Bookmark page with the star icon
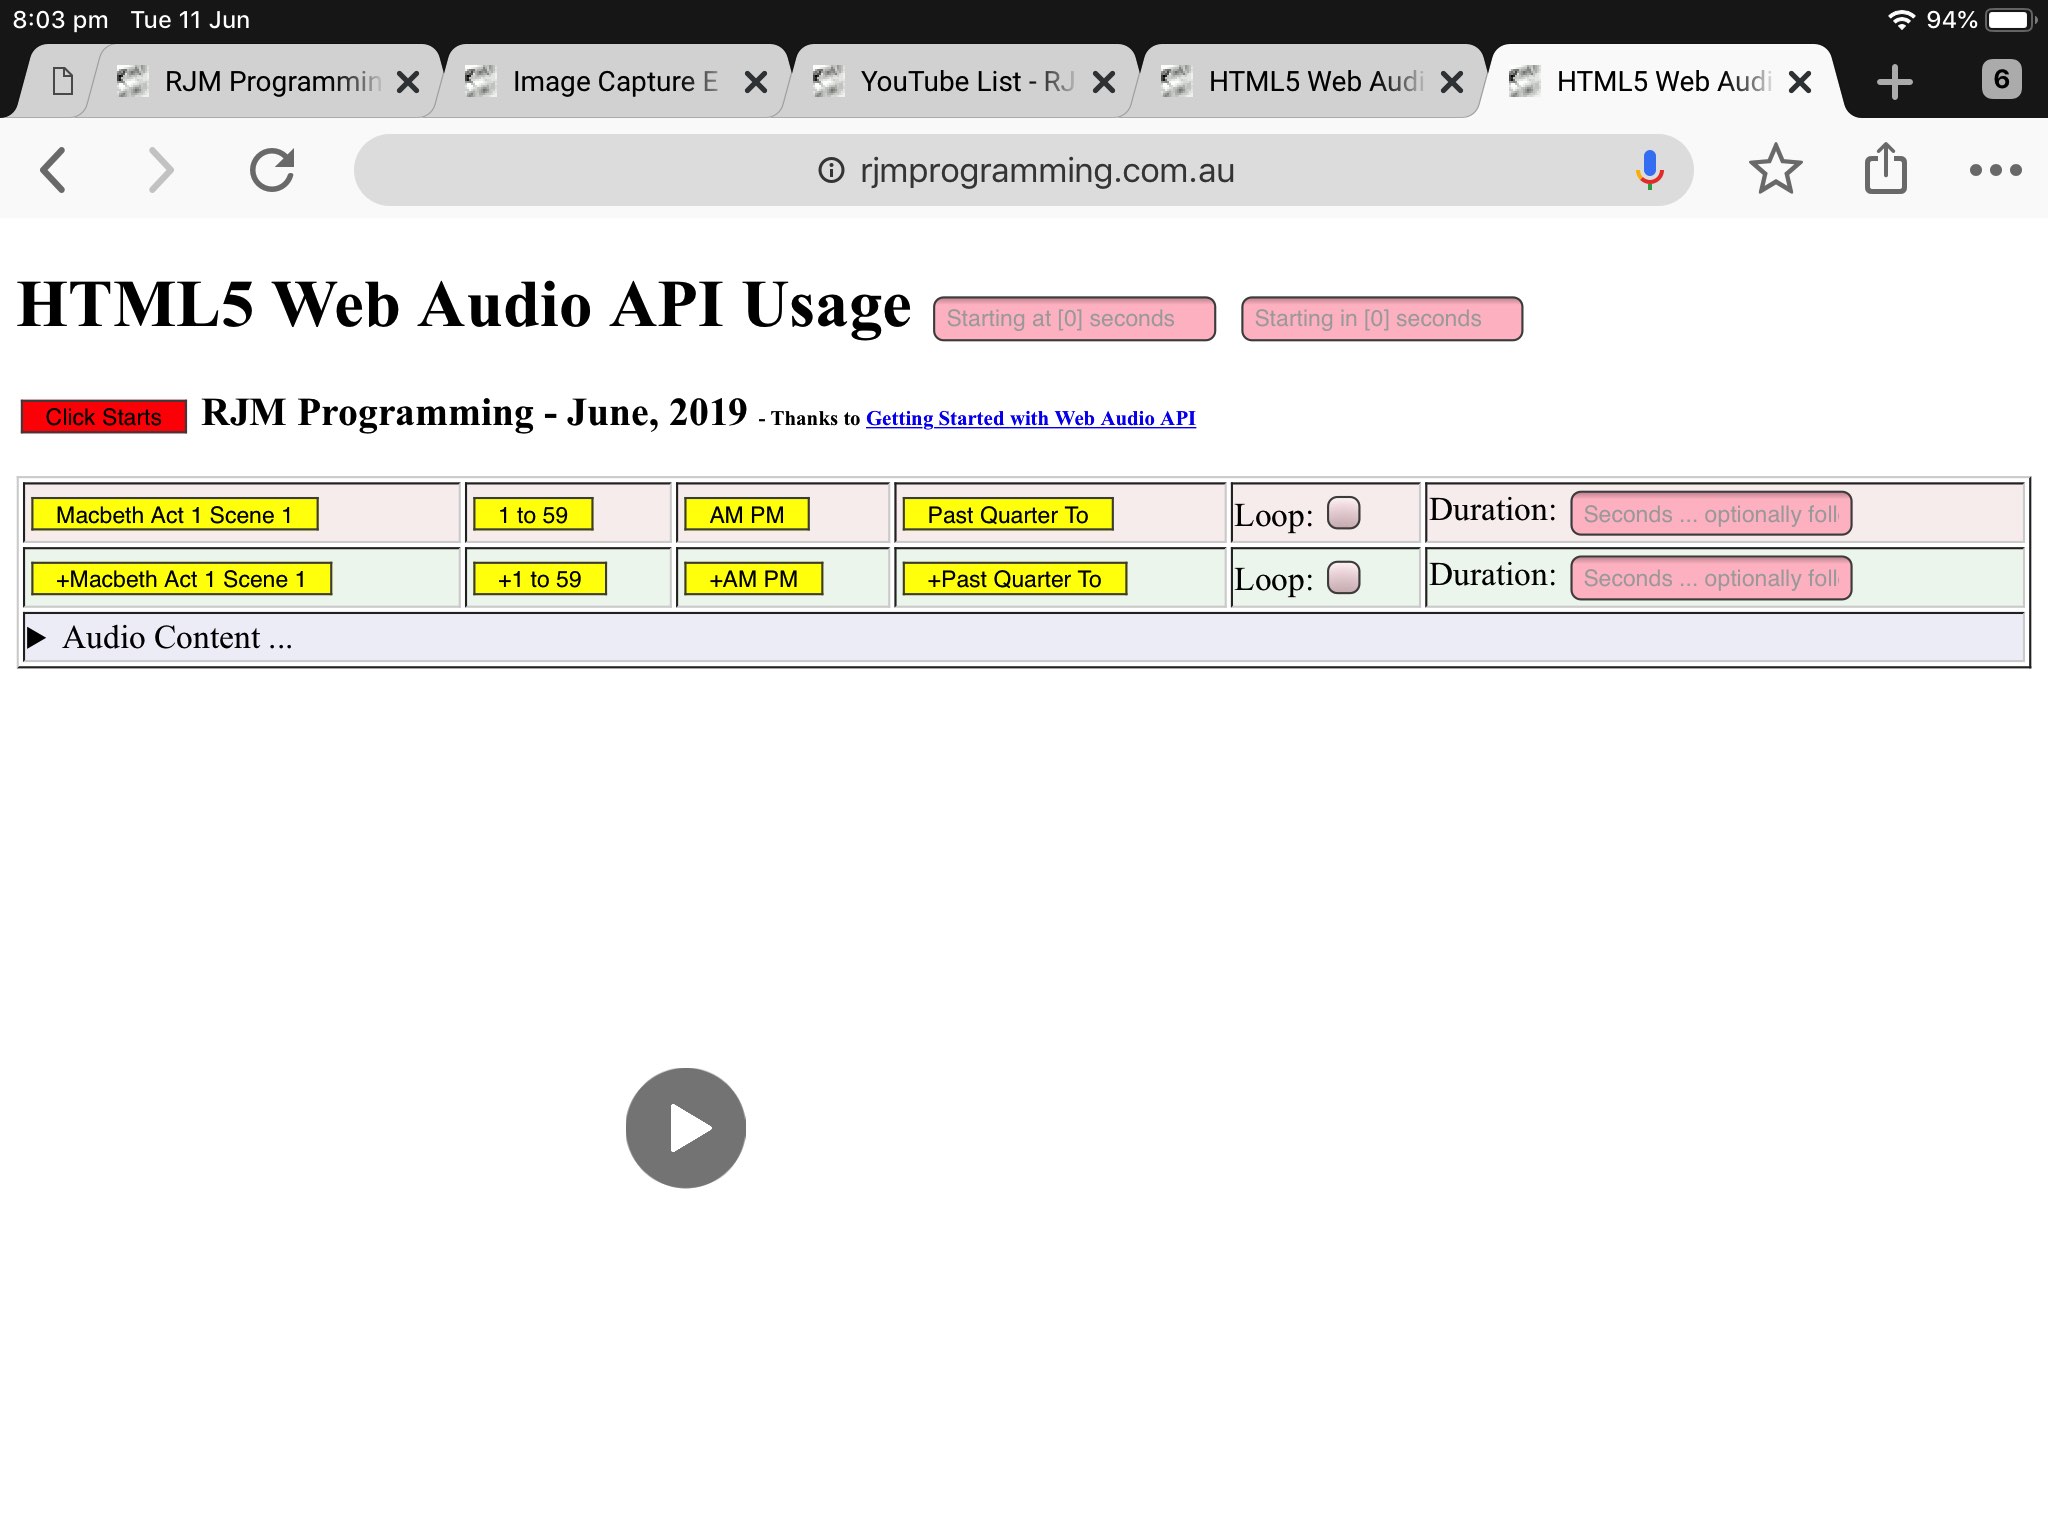The height and width of the screenshot is (1536, 2048). pyautogui.click(x=1775, y=170)
